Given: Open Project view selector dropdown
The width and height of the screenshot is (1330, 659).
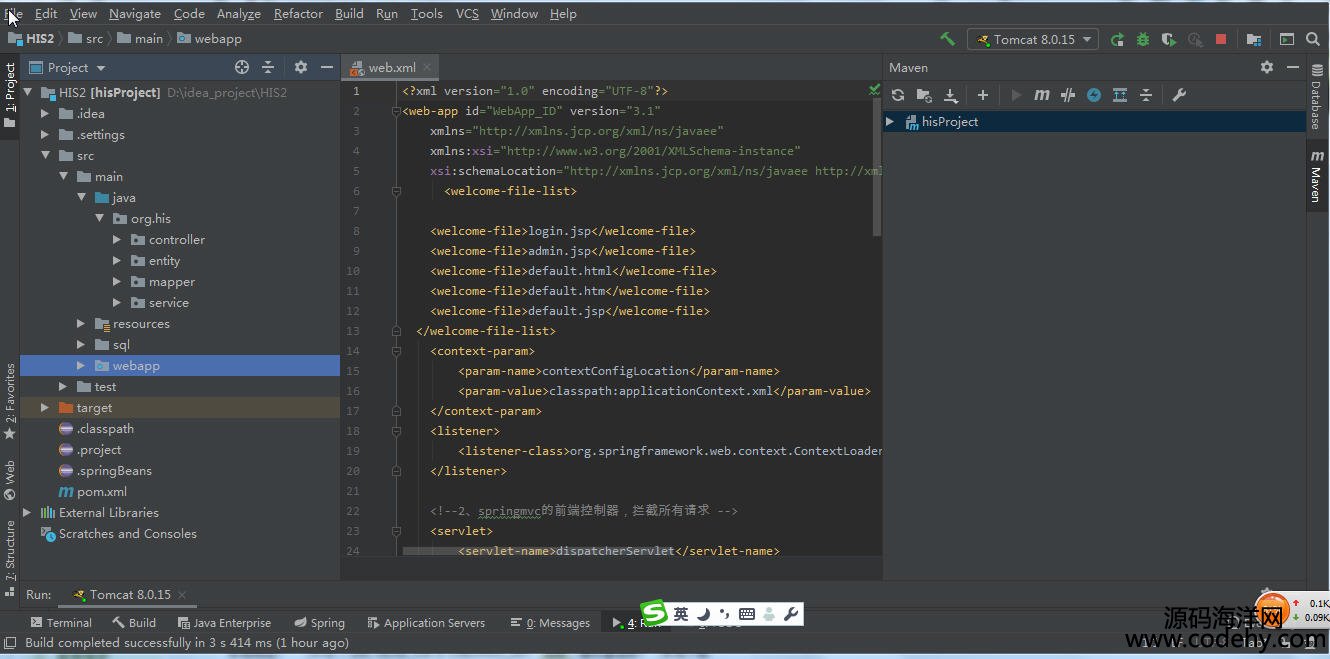Looking at the screenshot, I should (x=67, y=67).
